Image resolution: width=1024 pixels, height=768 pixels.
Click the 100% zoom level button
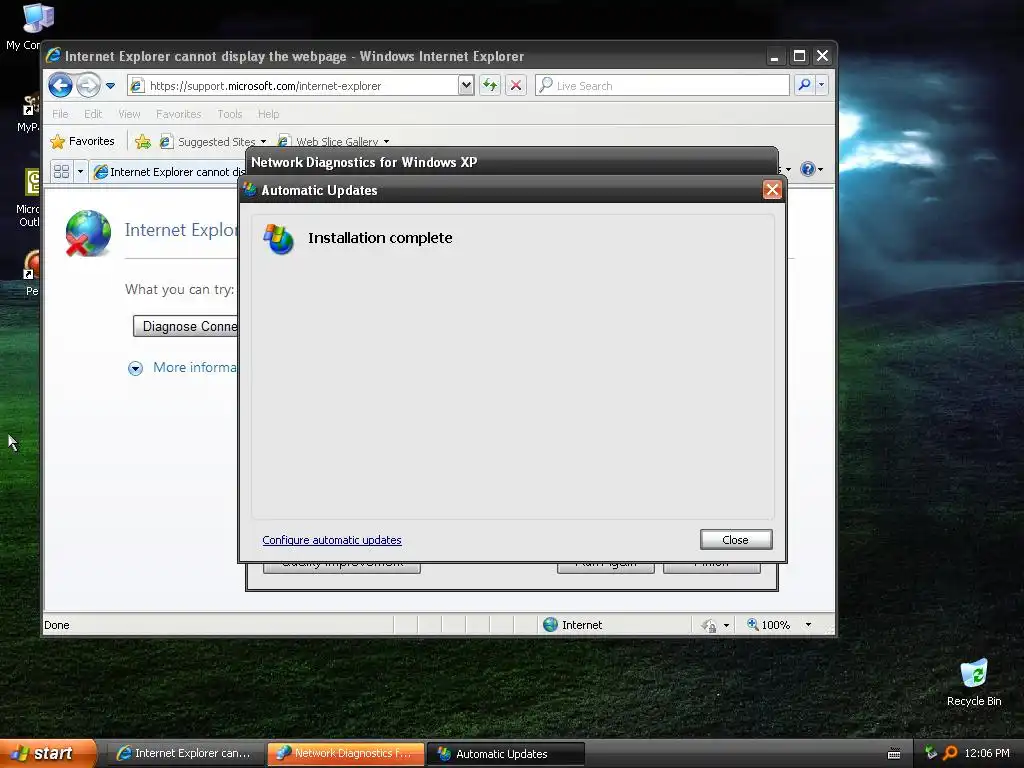[769, 624]
